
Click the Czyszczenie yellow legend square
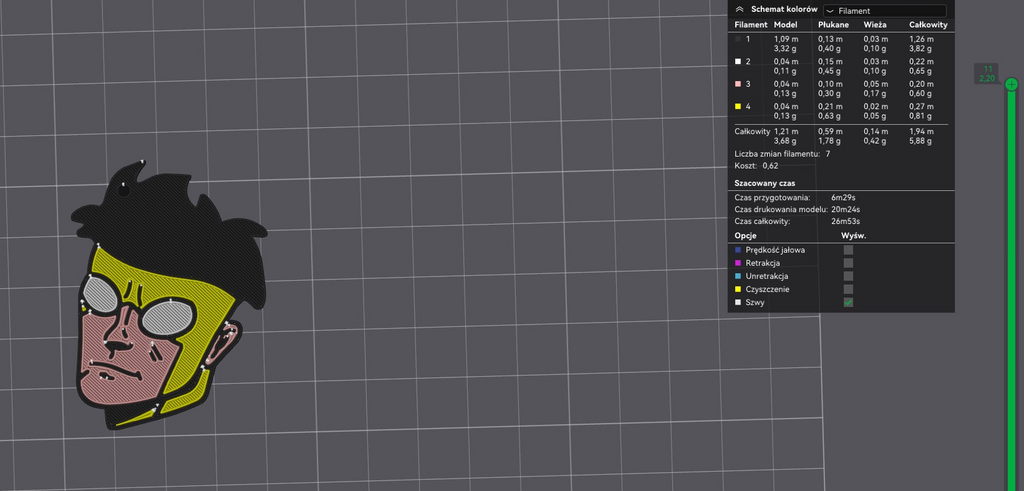[x=738, y=289]
